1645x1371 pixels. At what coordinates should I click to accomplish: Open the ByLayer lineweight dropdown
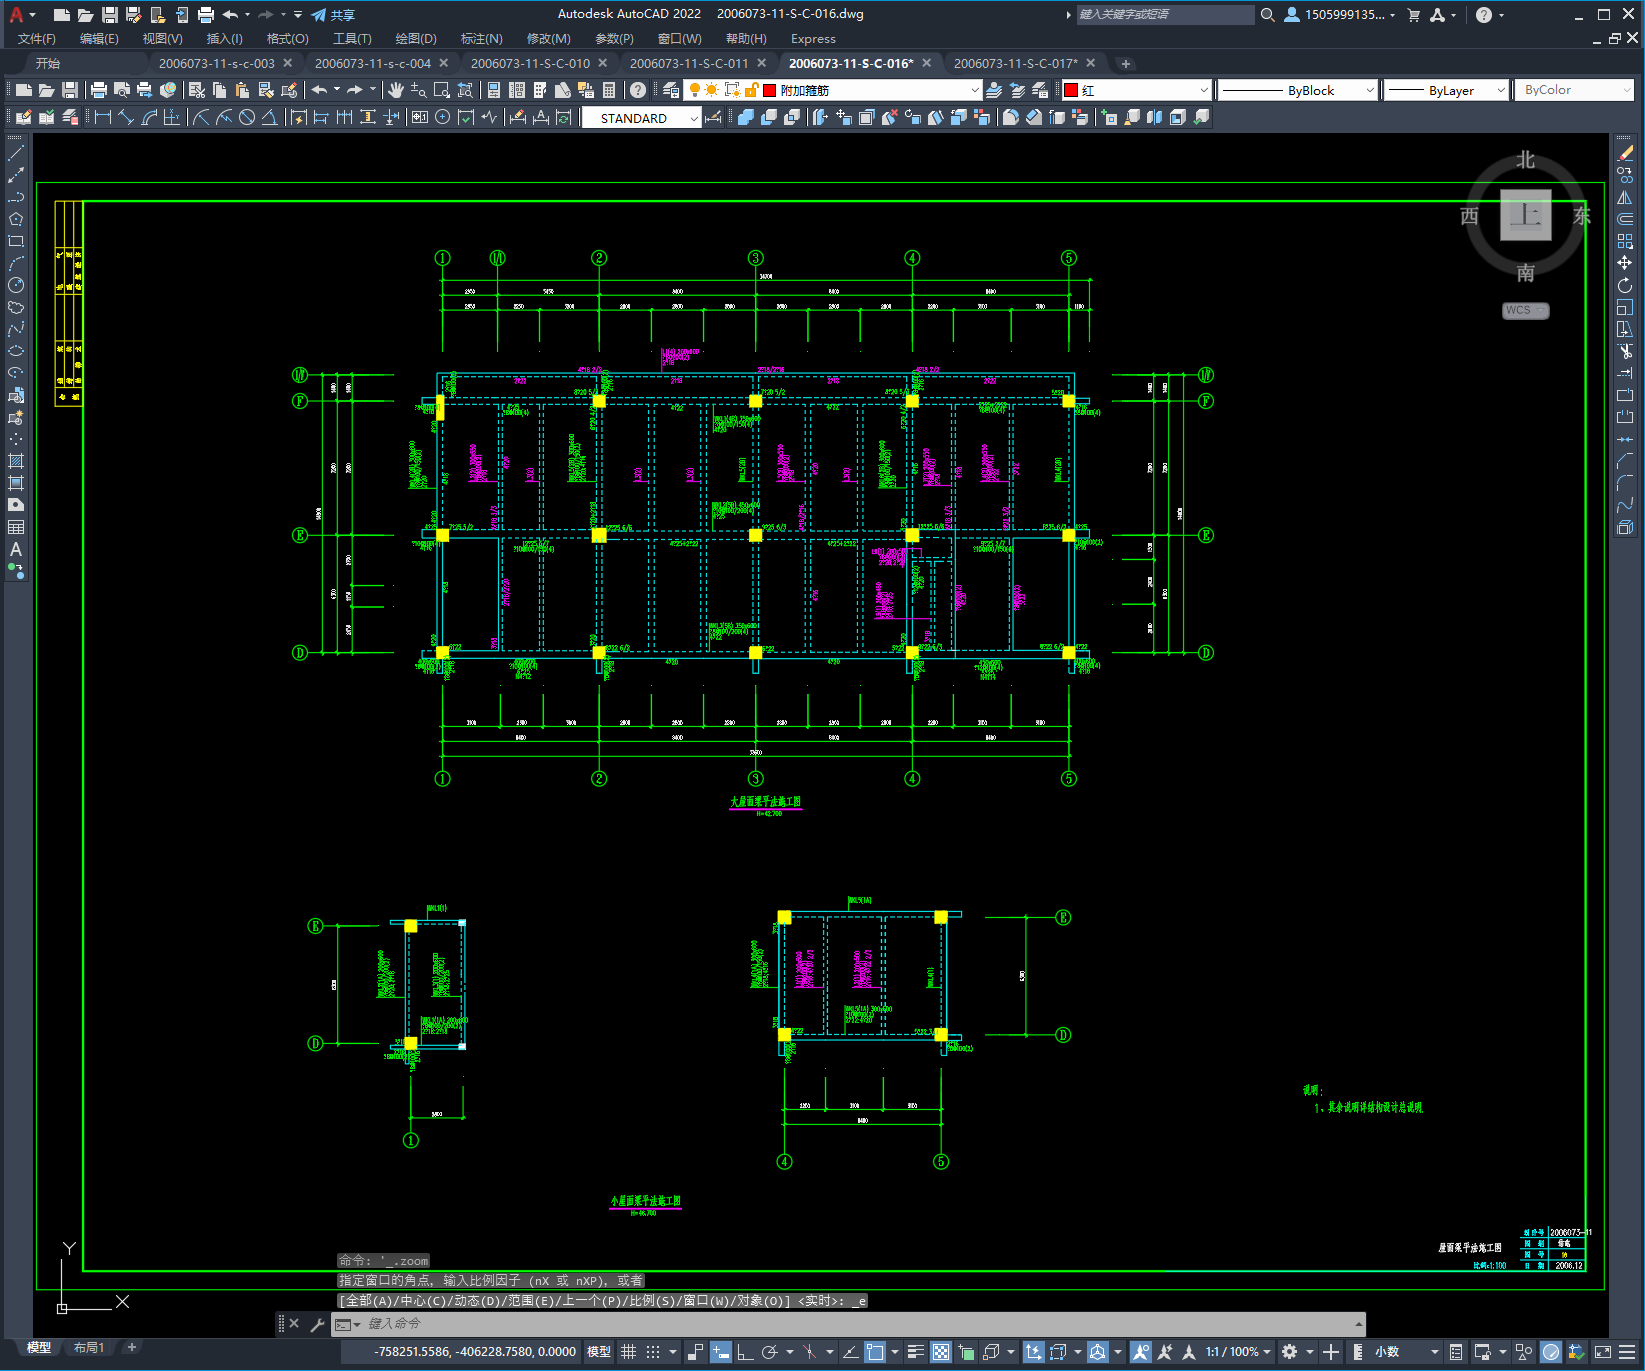[x=1446, y=90]
